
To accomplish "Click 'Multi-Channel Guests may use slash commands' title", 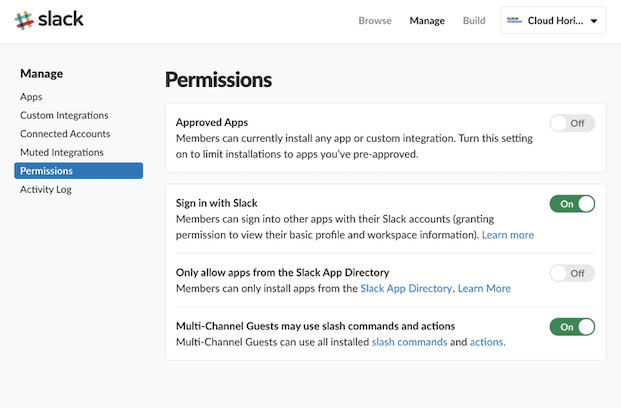I will coord(315,326).
